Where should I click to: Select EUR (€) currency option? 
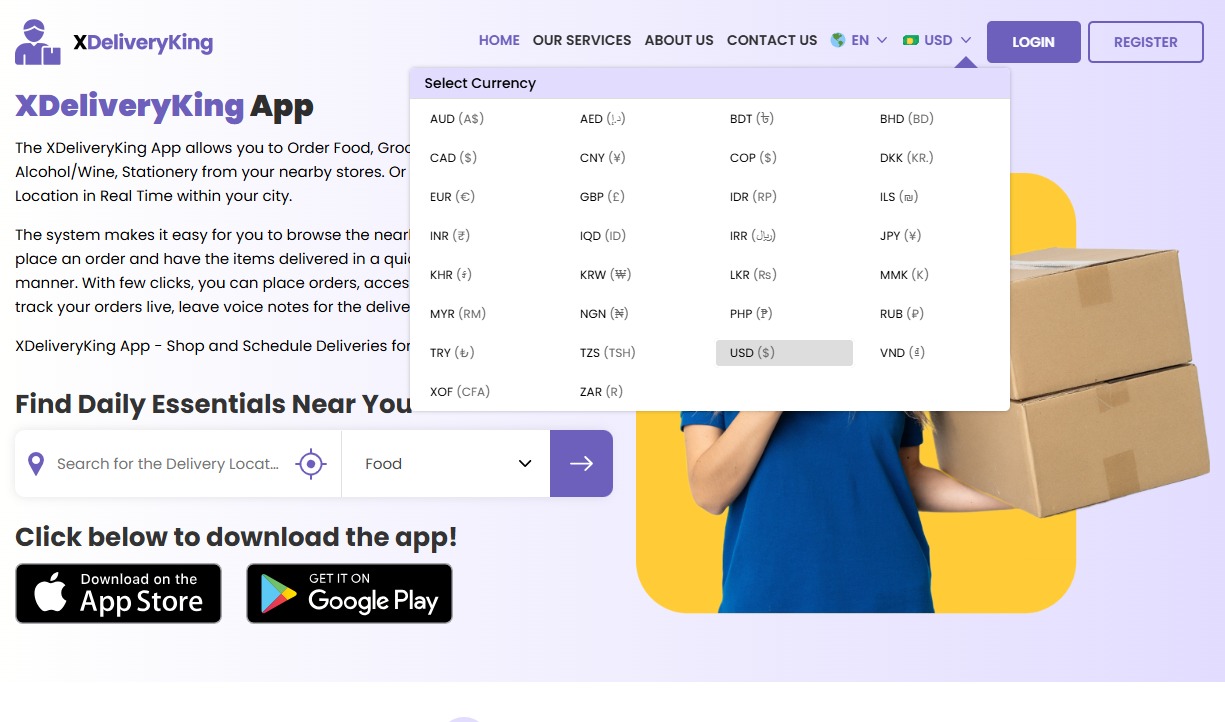click(452, 197)
